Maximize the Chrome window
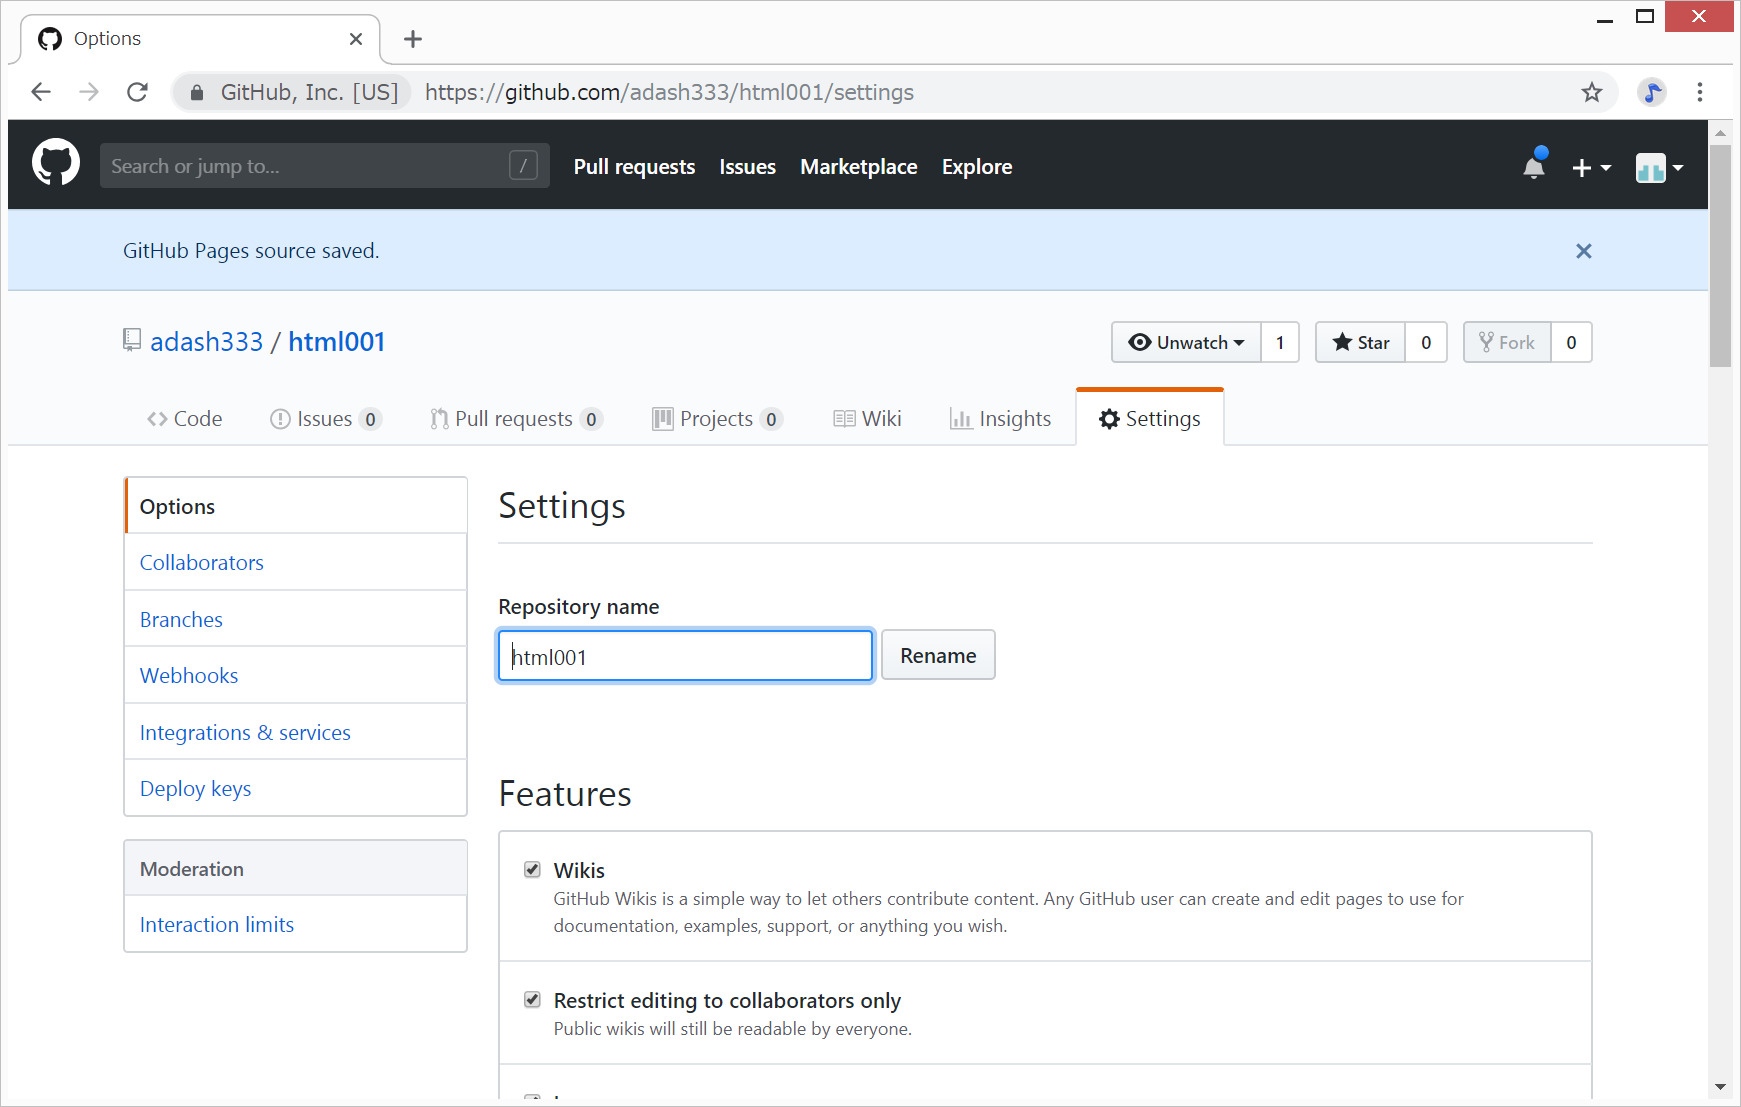 [x=1645, y=17]
